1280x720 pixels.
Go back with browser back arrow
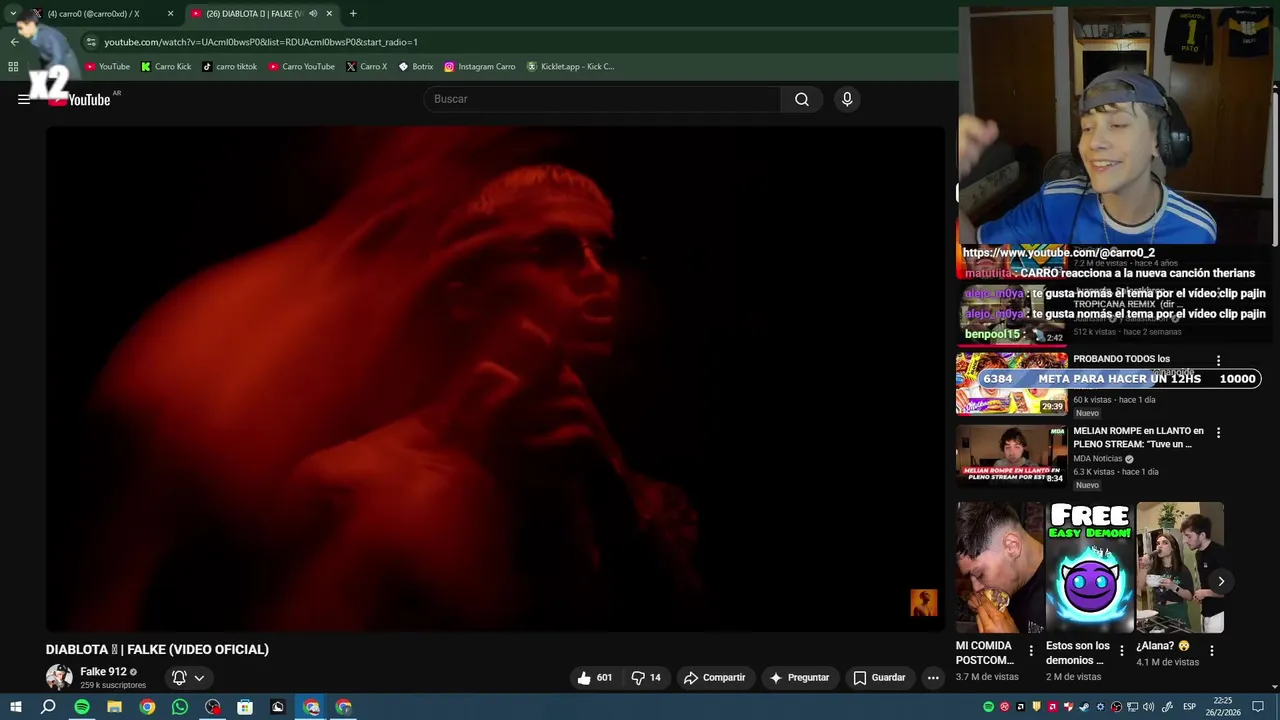point(14,42)
